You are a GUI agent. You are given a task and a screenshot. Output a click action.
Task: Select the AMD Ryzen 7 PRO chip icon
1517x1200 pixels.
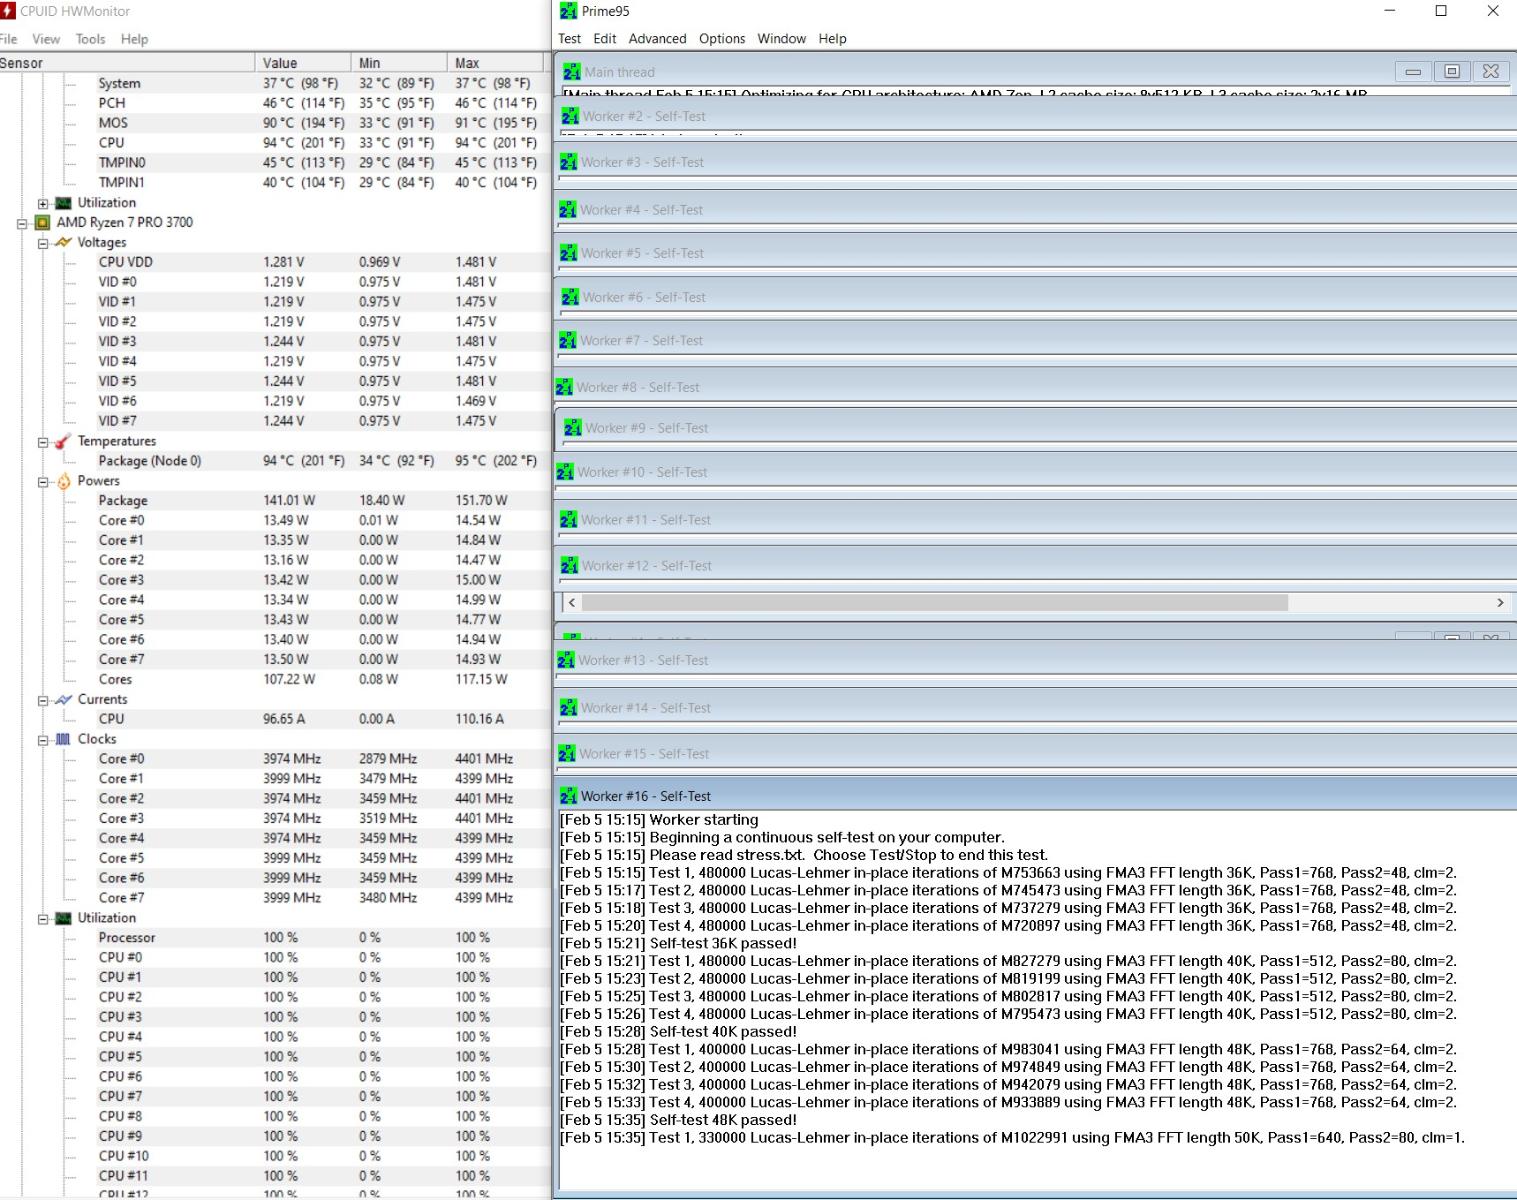click(42, 222)
